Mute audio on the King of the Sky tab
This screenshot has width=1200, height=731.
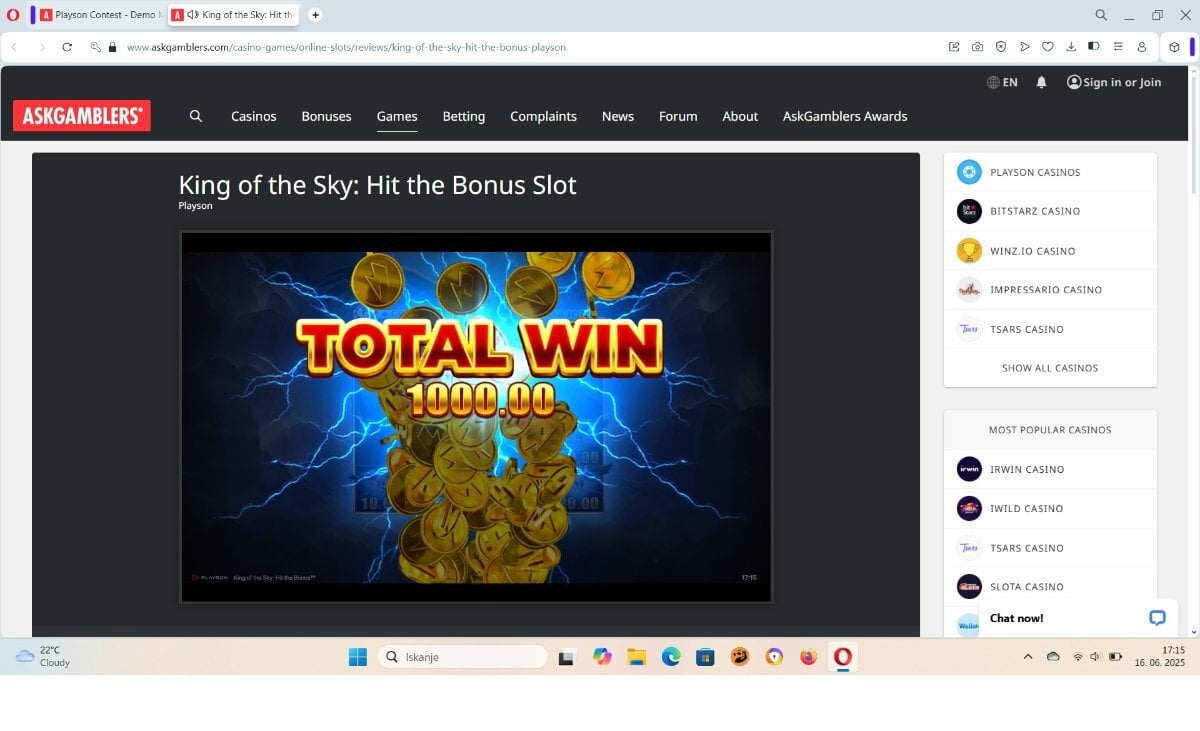coord(192,15)
